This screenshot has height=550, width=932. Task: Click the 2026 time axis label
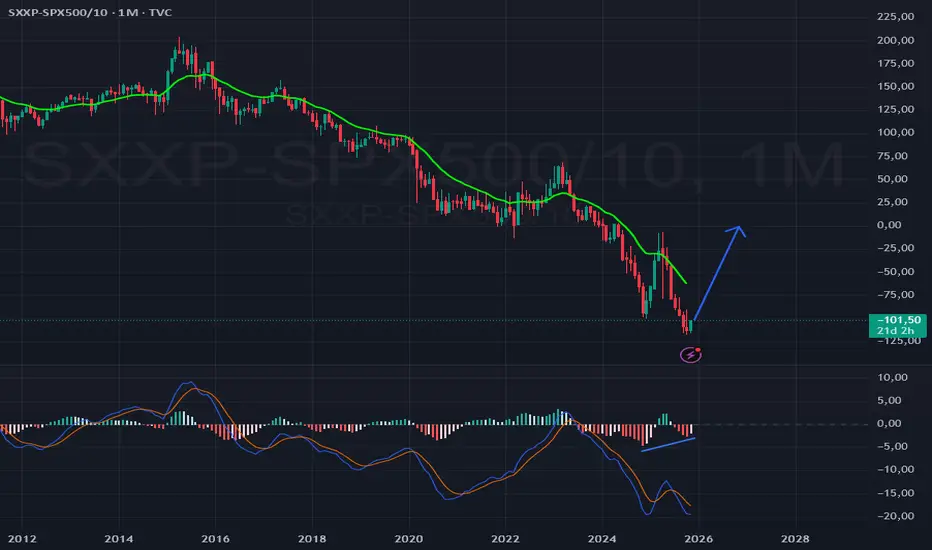tap(698, 539)
